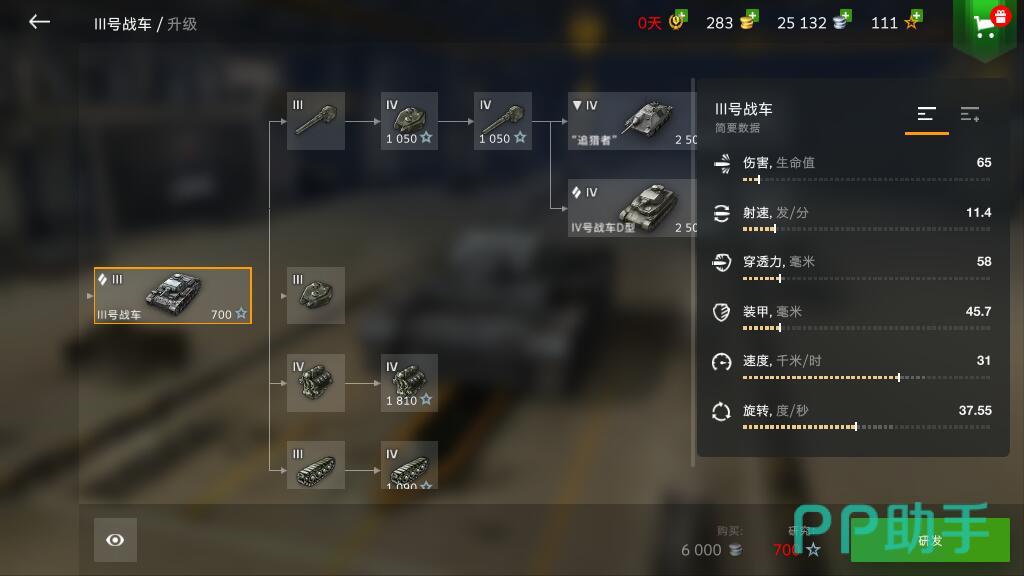1024x576 pixels.
Task: Select the tier IV engine costing 1 810
Action: [409, 383]
